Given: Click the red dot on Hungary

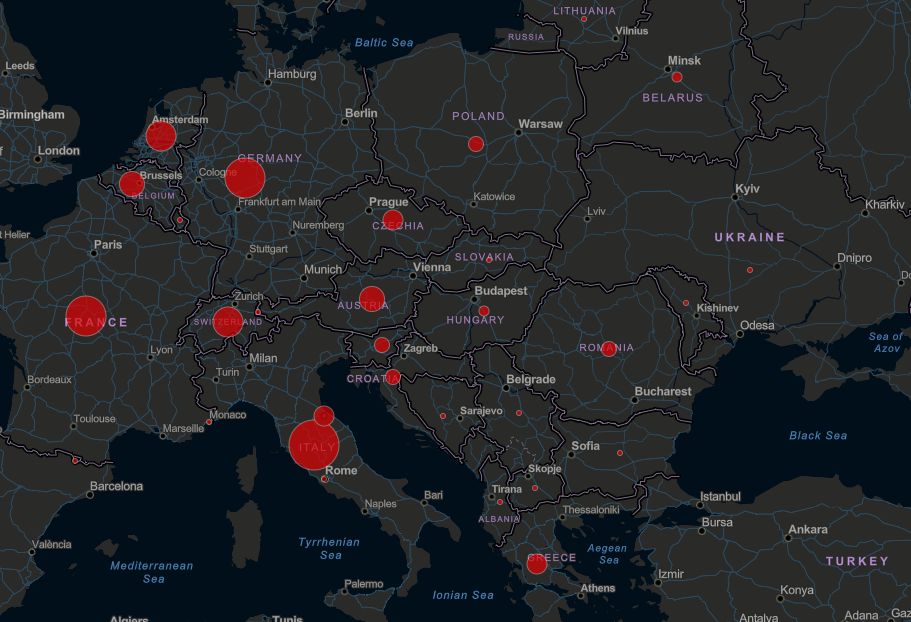Looking at the screenshot, I should (484, 311).
